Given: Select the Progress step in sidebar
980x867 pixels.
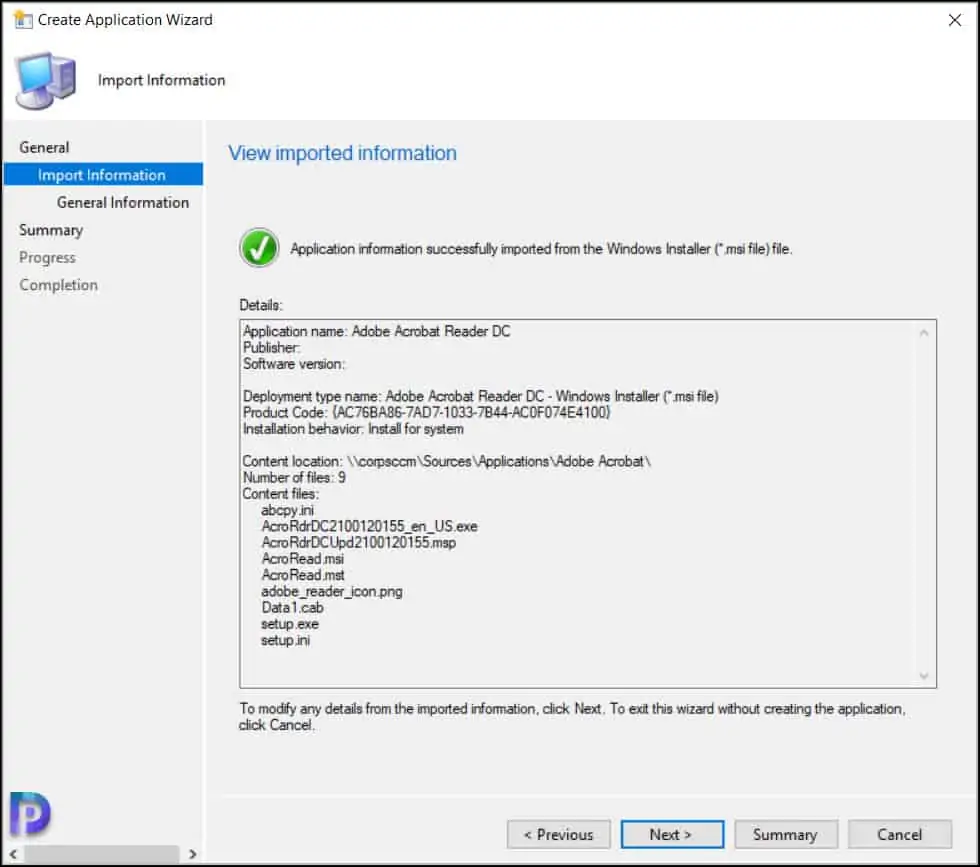Looking at the screenshot, I should pos(48,258).
